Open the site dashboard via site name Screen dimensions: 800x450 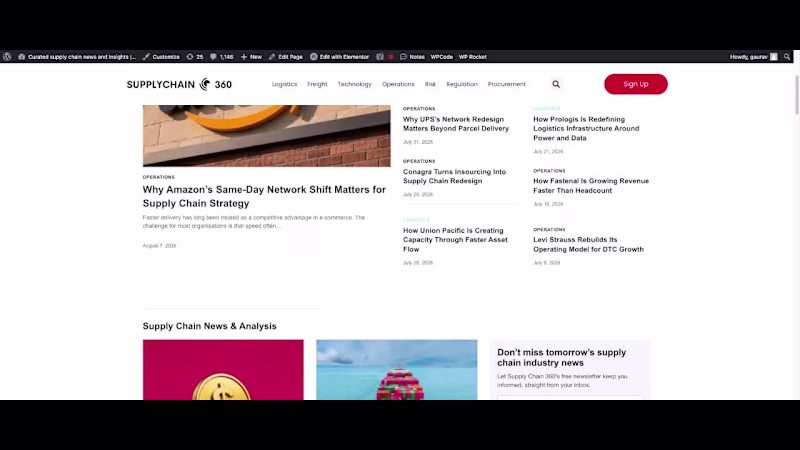tap(77, 57)
